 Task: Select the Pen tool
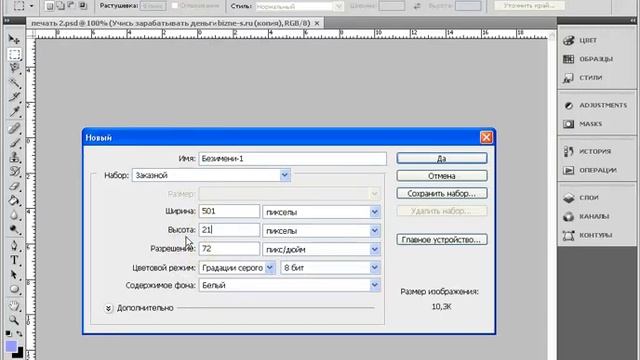14,245
